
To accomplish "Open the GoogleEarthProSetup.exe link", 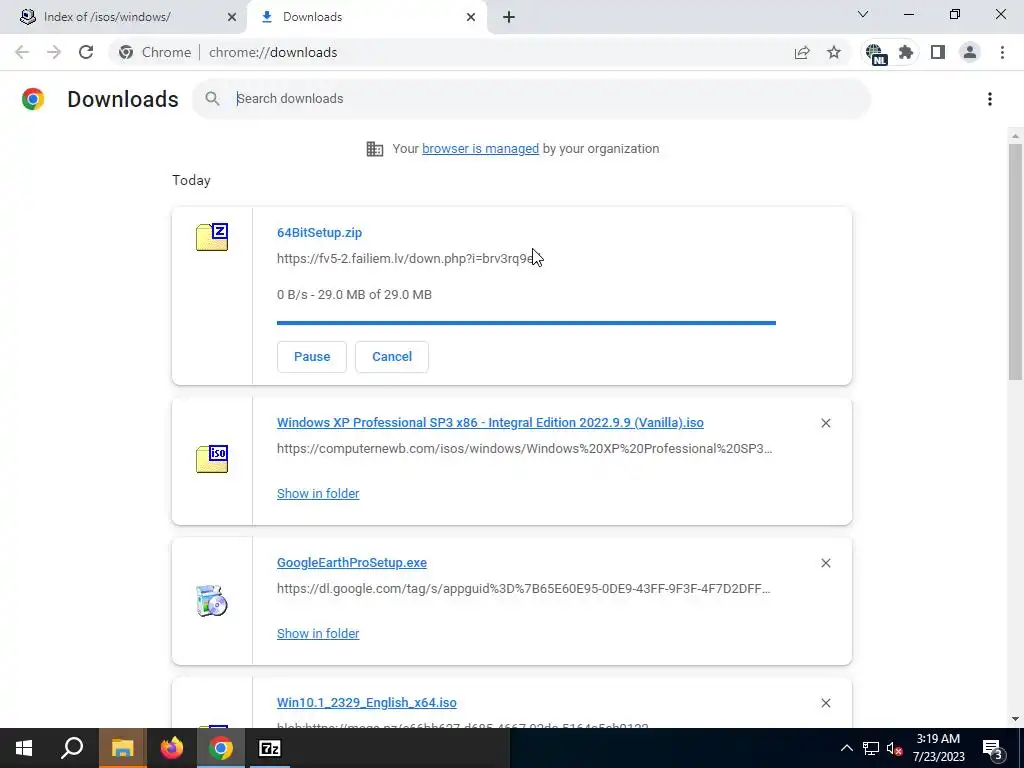I will coord(352,562).
